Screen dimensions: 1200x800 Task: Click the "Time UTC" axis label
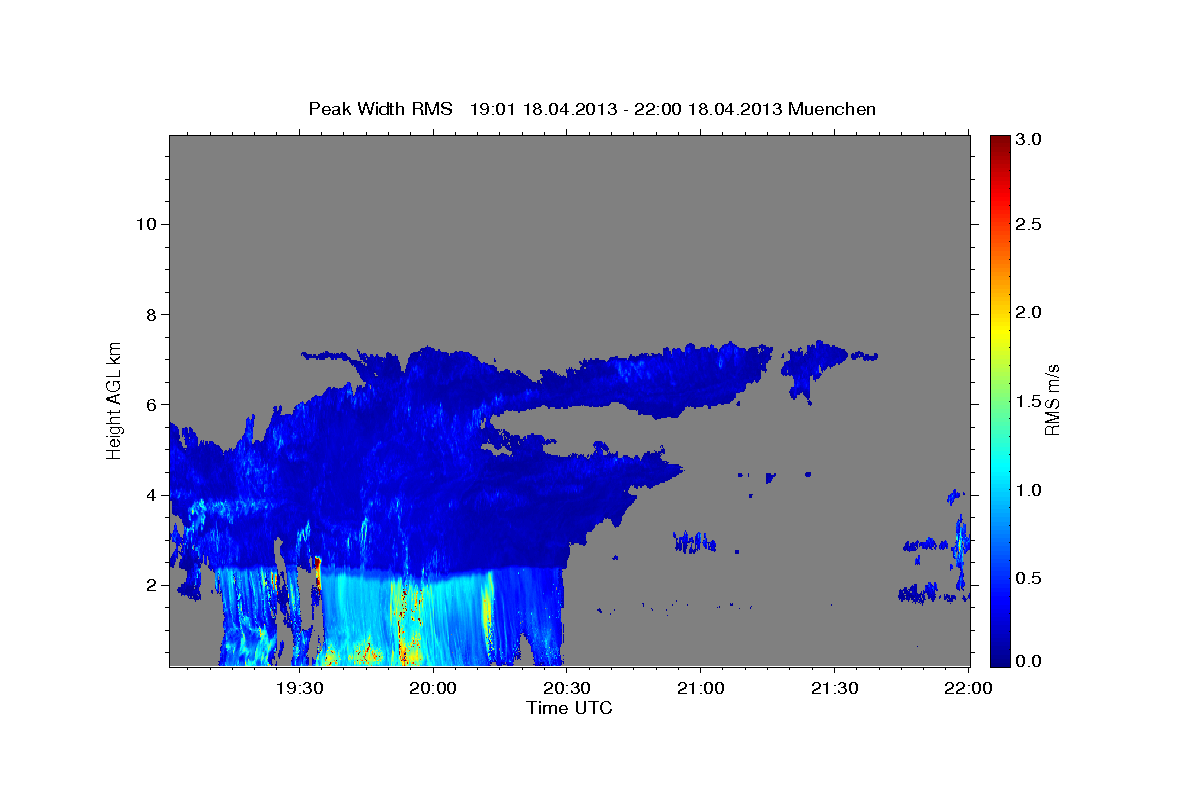569,708
